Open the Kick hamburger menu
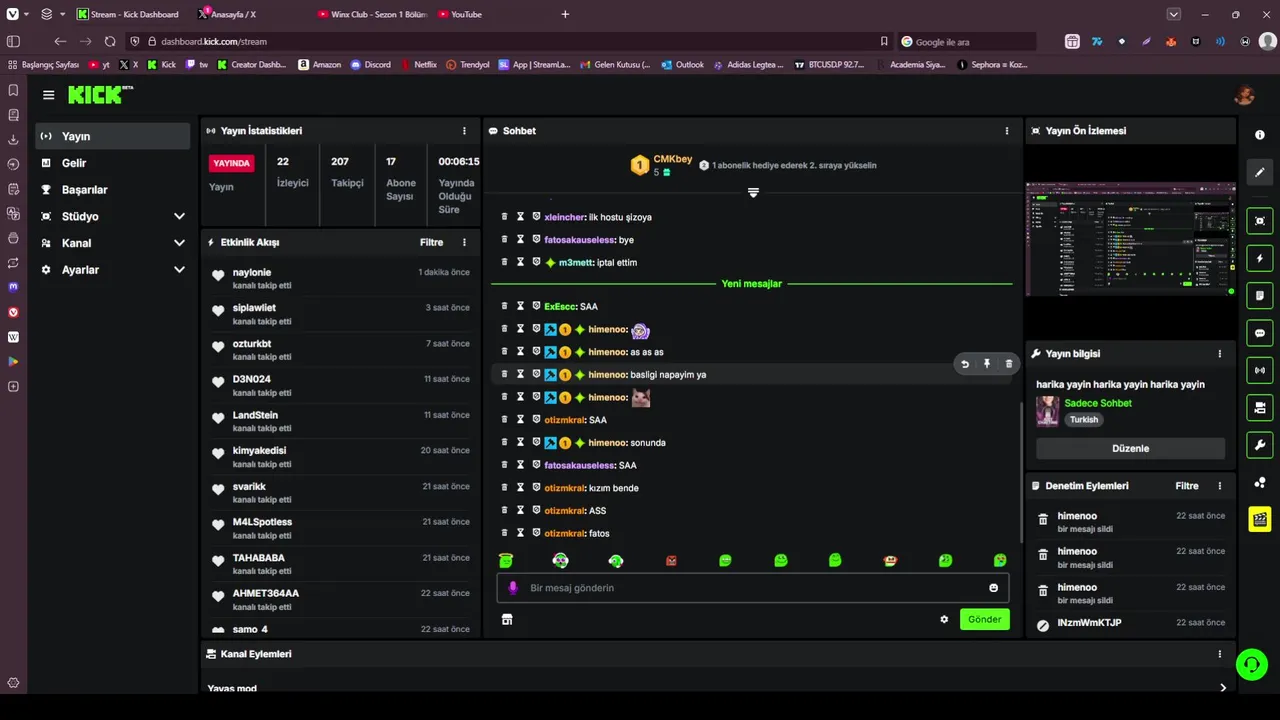Viewport: 1280px width, 720px height. click(x=48, y=95)
